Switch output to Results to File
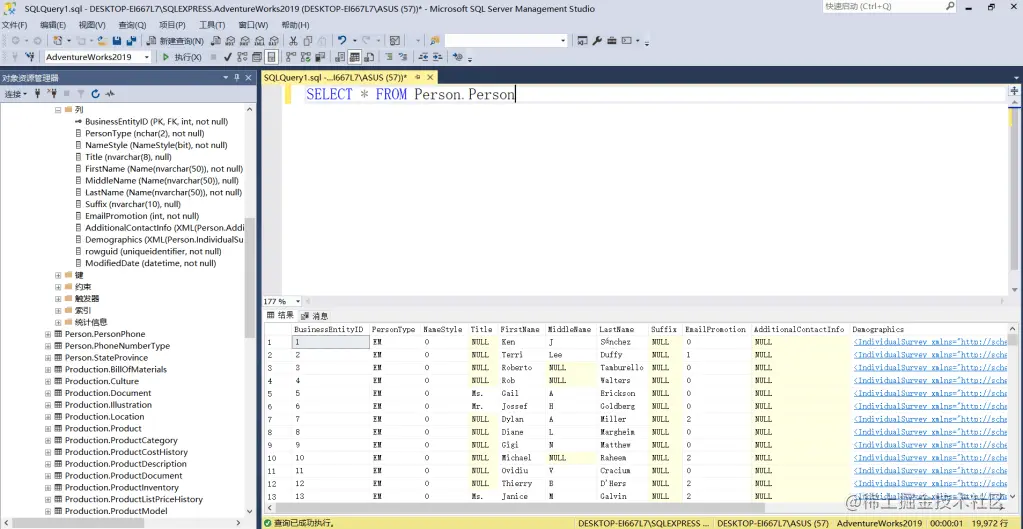Image resolution: width=1023 pixels, height=529 pixels. (369, 57)
